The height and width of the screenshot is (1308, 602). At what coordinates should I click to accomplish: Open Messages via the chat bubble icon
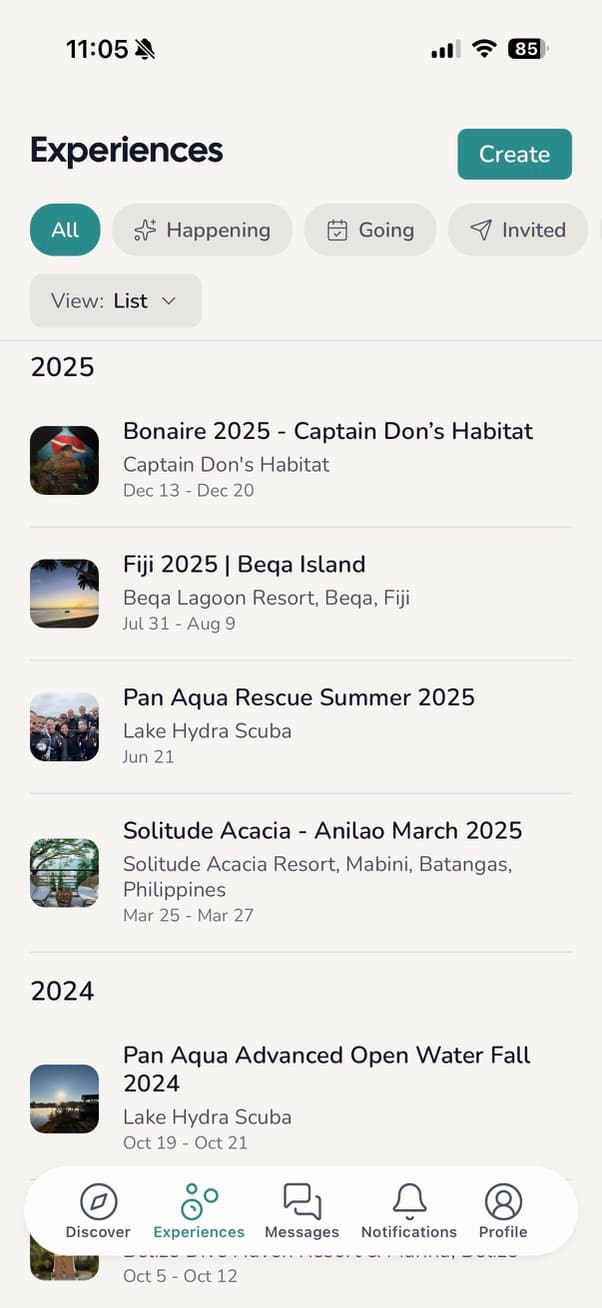point(302,1197)
